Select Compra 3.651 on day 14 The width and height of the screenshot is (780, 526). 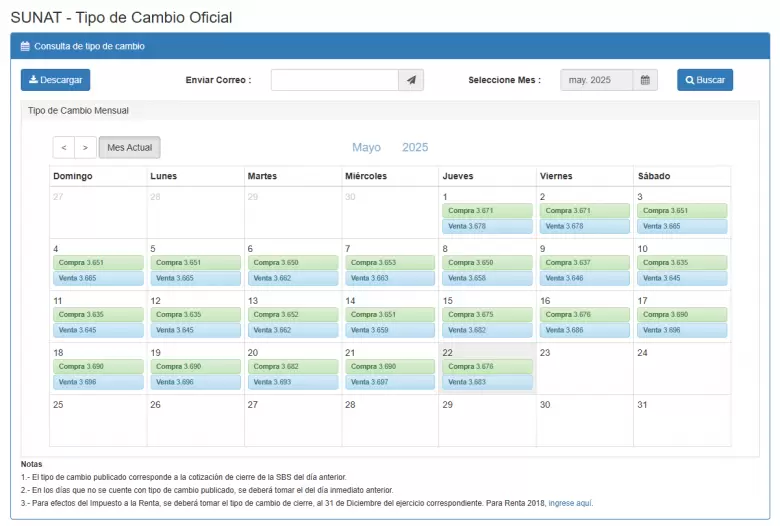390,315
